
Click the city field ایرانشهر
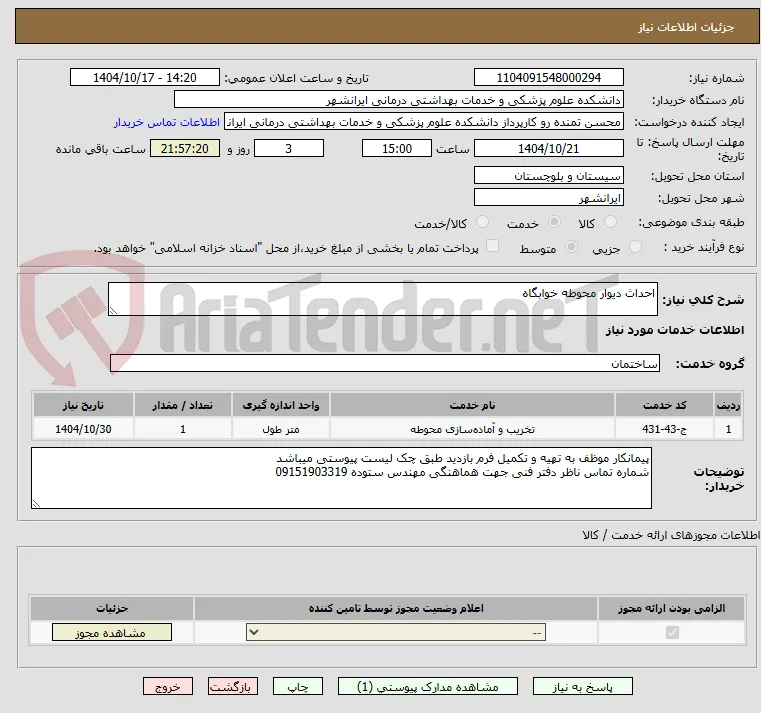548,198
